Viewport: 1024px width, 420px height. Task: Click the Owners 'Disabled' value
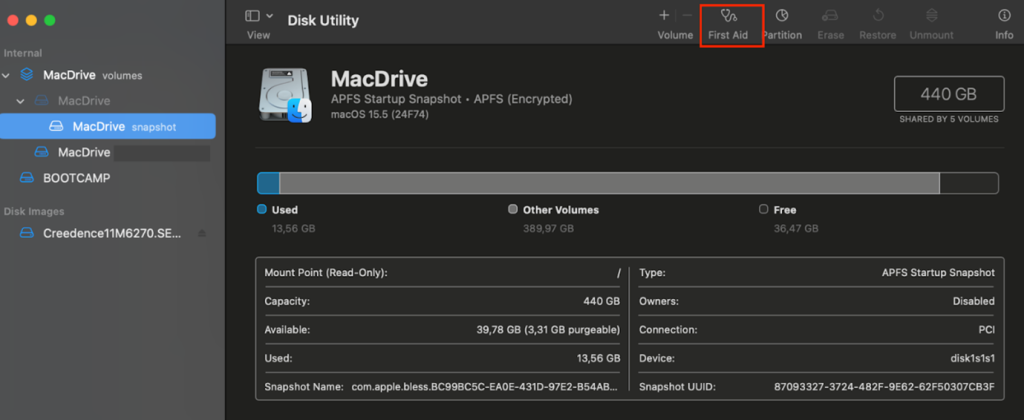[x=973, y=301]
